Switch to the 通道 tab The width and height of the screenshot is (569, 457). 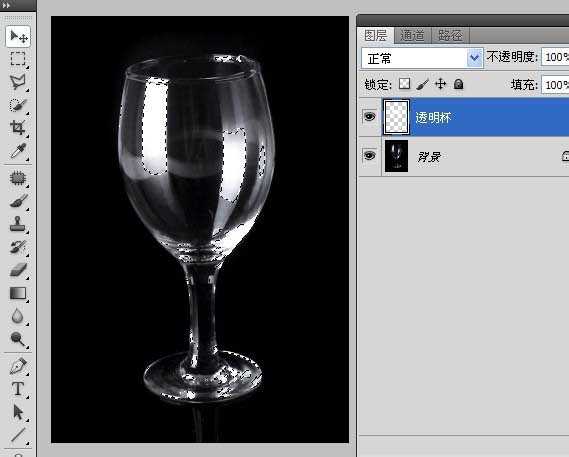413,36
